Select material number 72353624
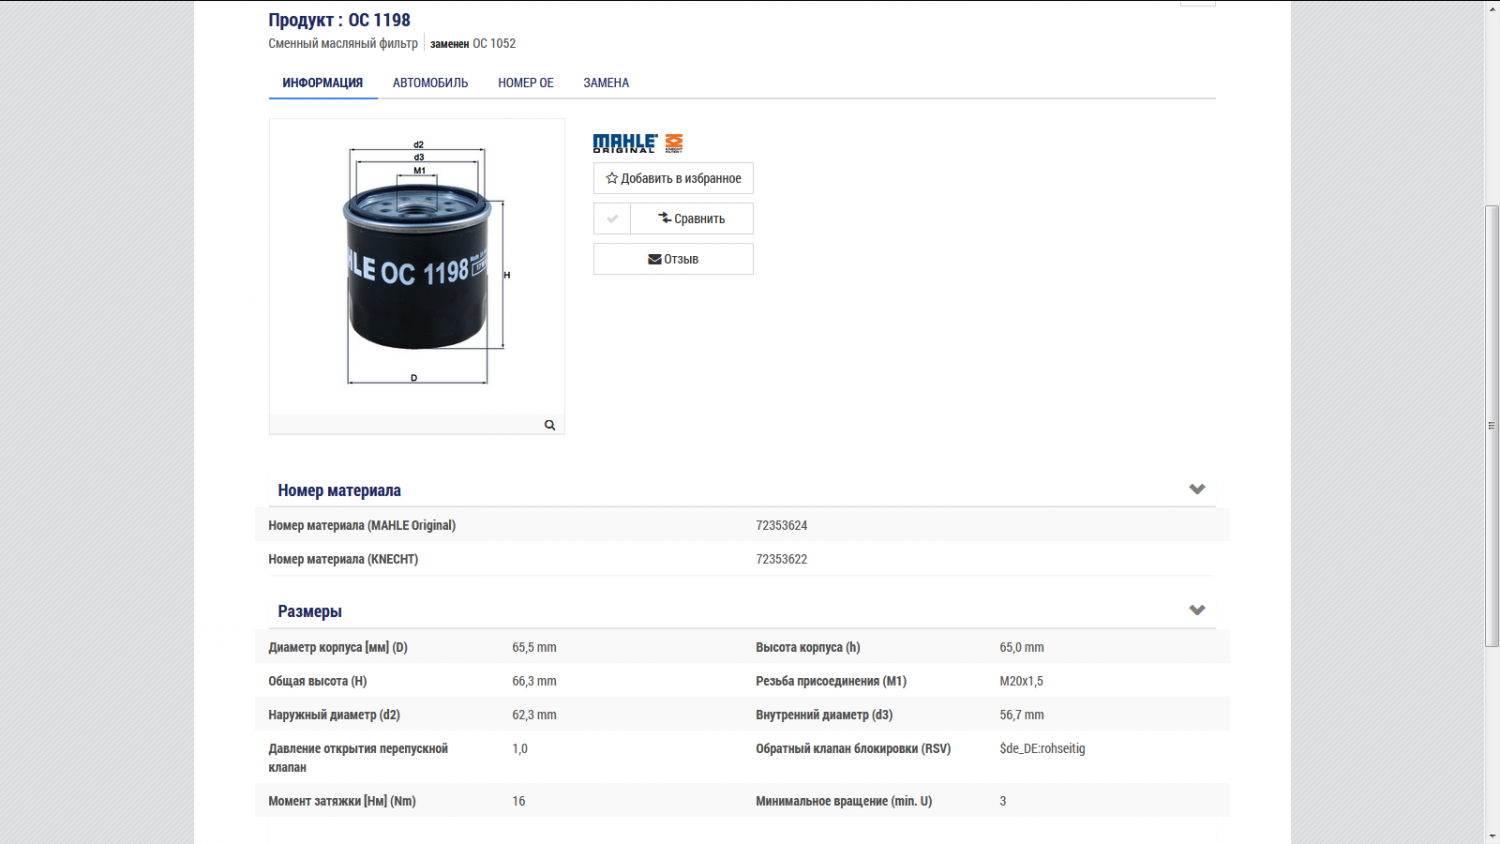Screen dimensions: 1500x844 pyautogui.click(x=781, y=525)
